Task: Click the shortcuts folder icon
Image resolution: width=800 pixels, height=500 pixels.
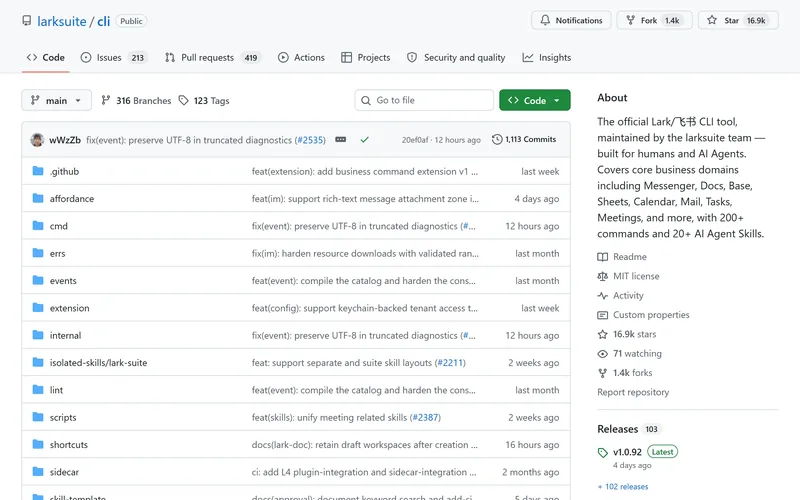Action: coord(38,444)
